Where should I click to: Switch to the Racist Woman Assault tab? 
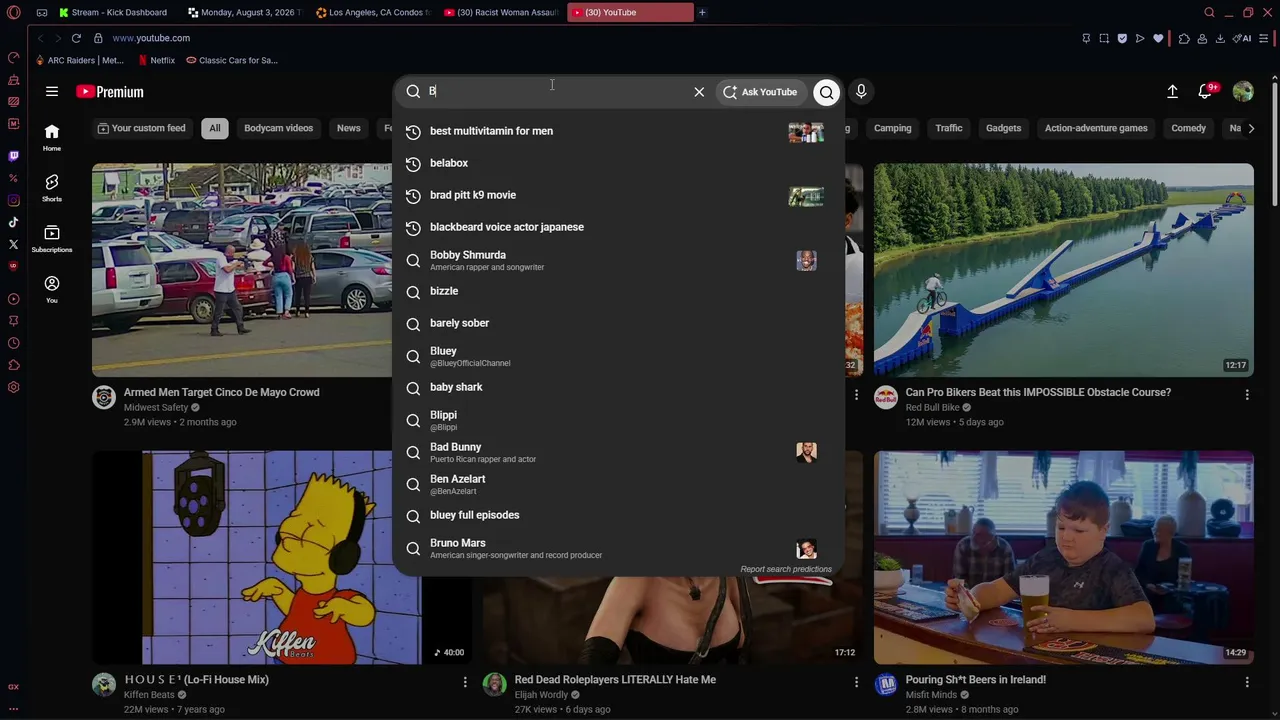500,12
